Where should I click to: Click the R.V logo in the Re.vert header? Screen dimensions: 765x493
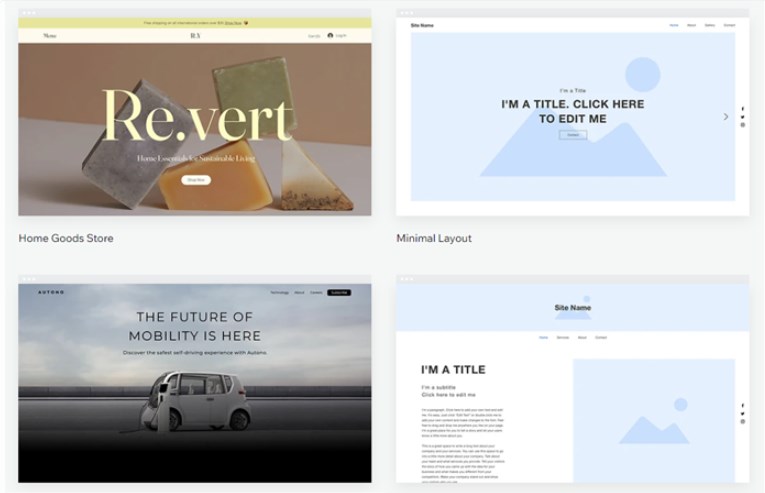[195, 36]
